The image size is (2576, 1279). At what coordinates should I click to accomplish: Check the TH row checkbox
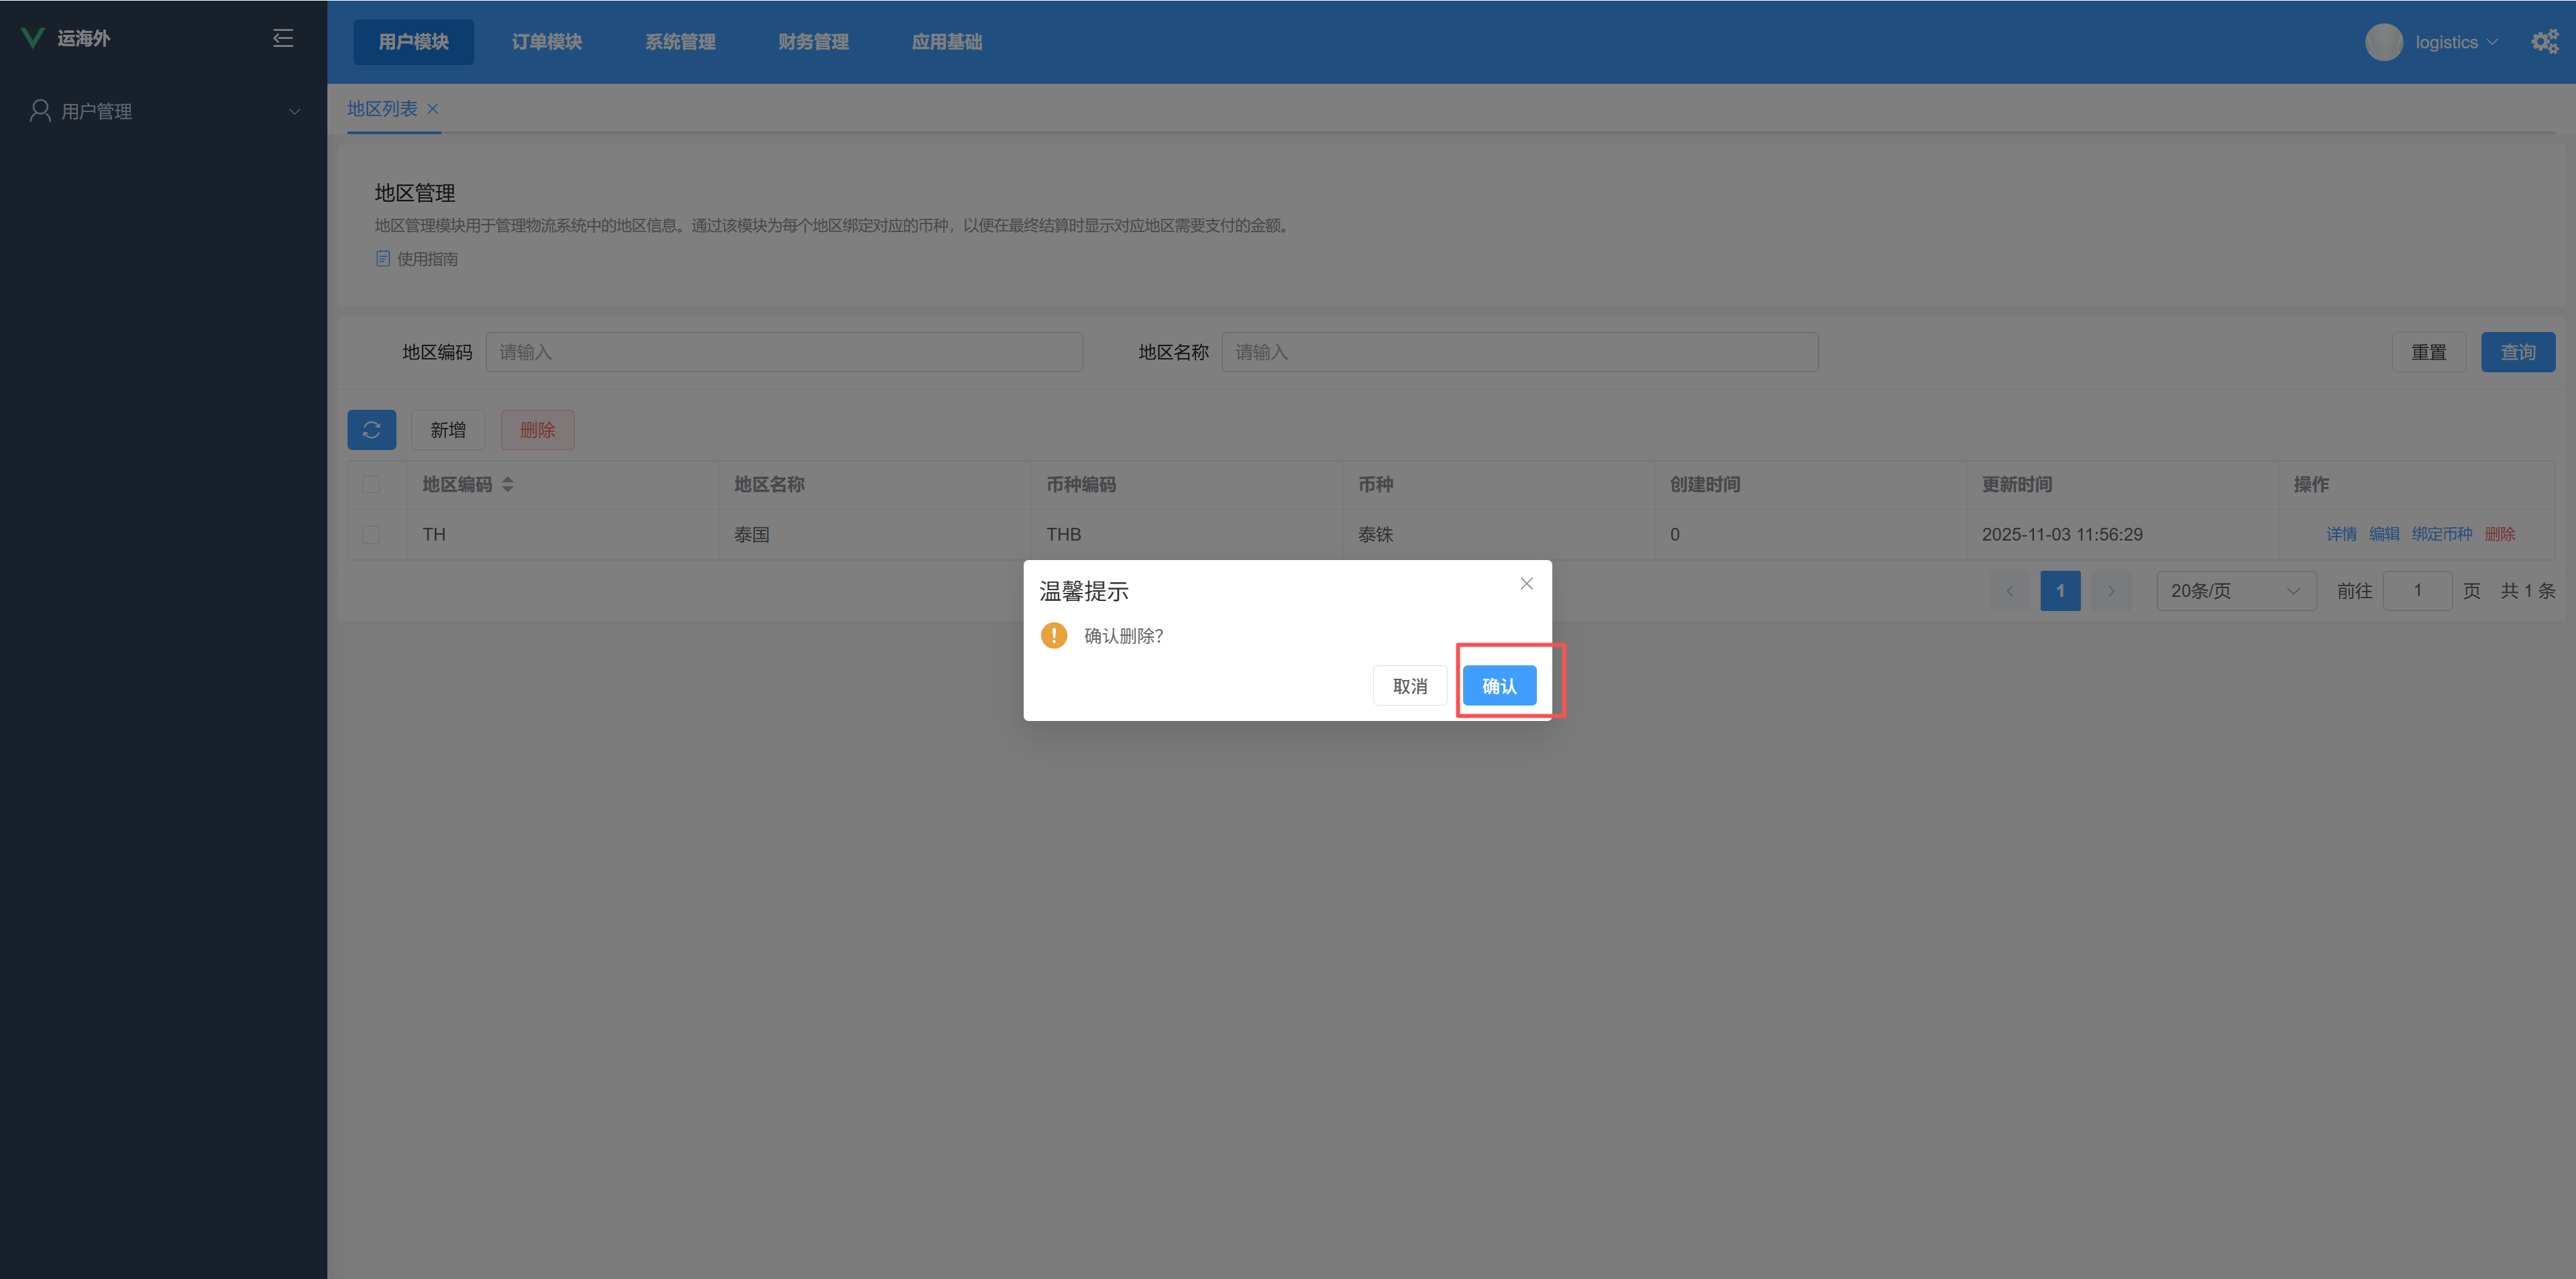click(x=371, y=535)
